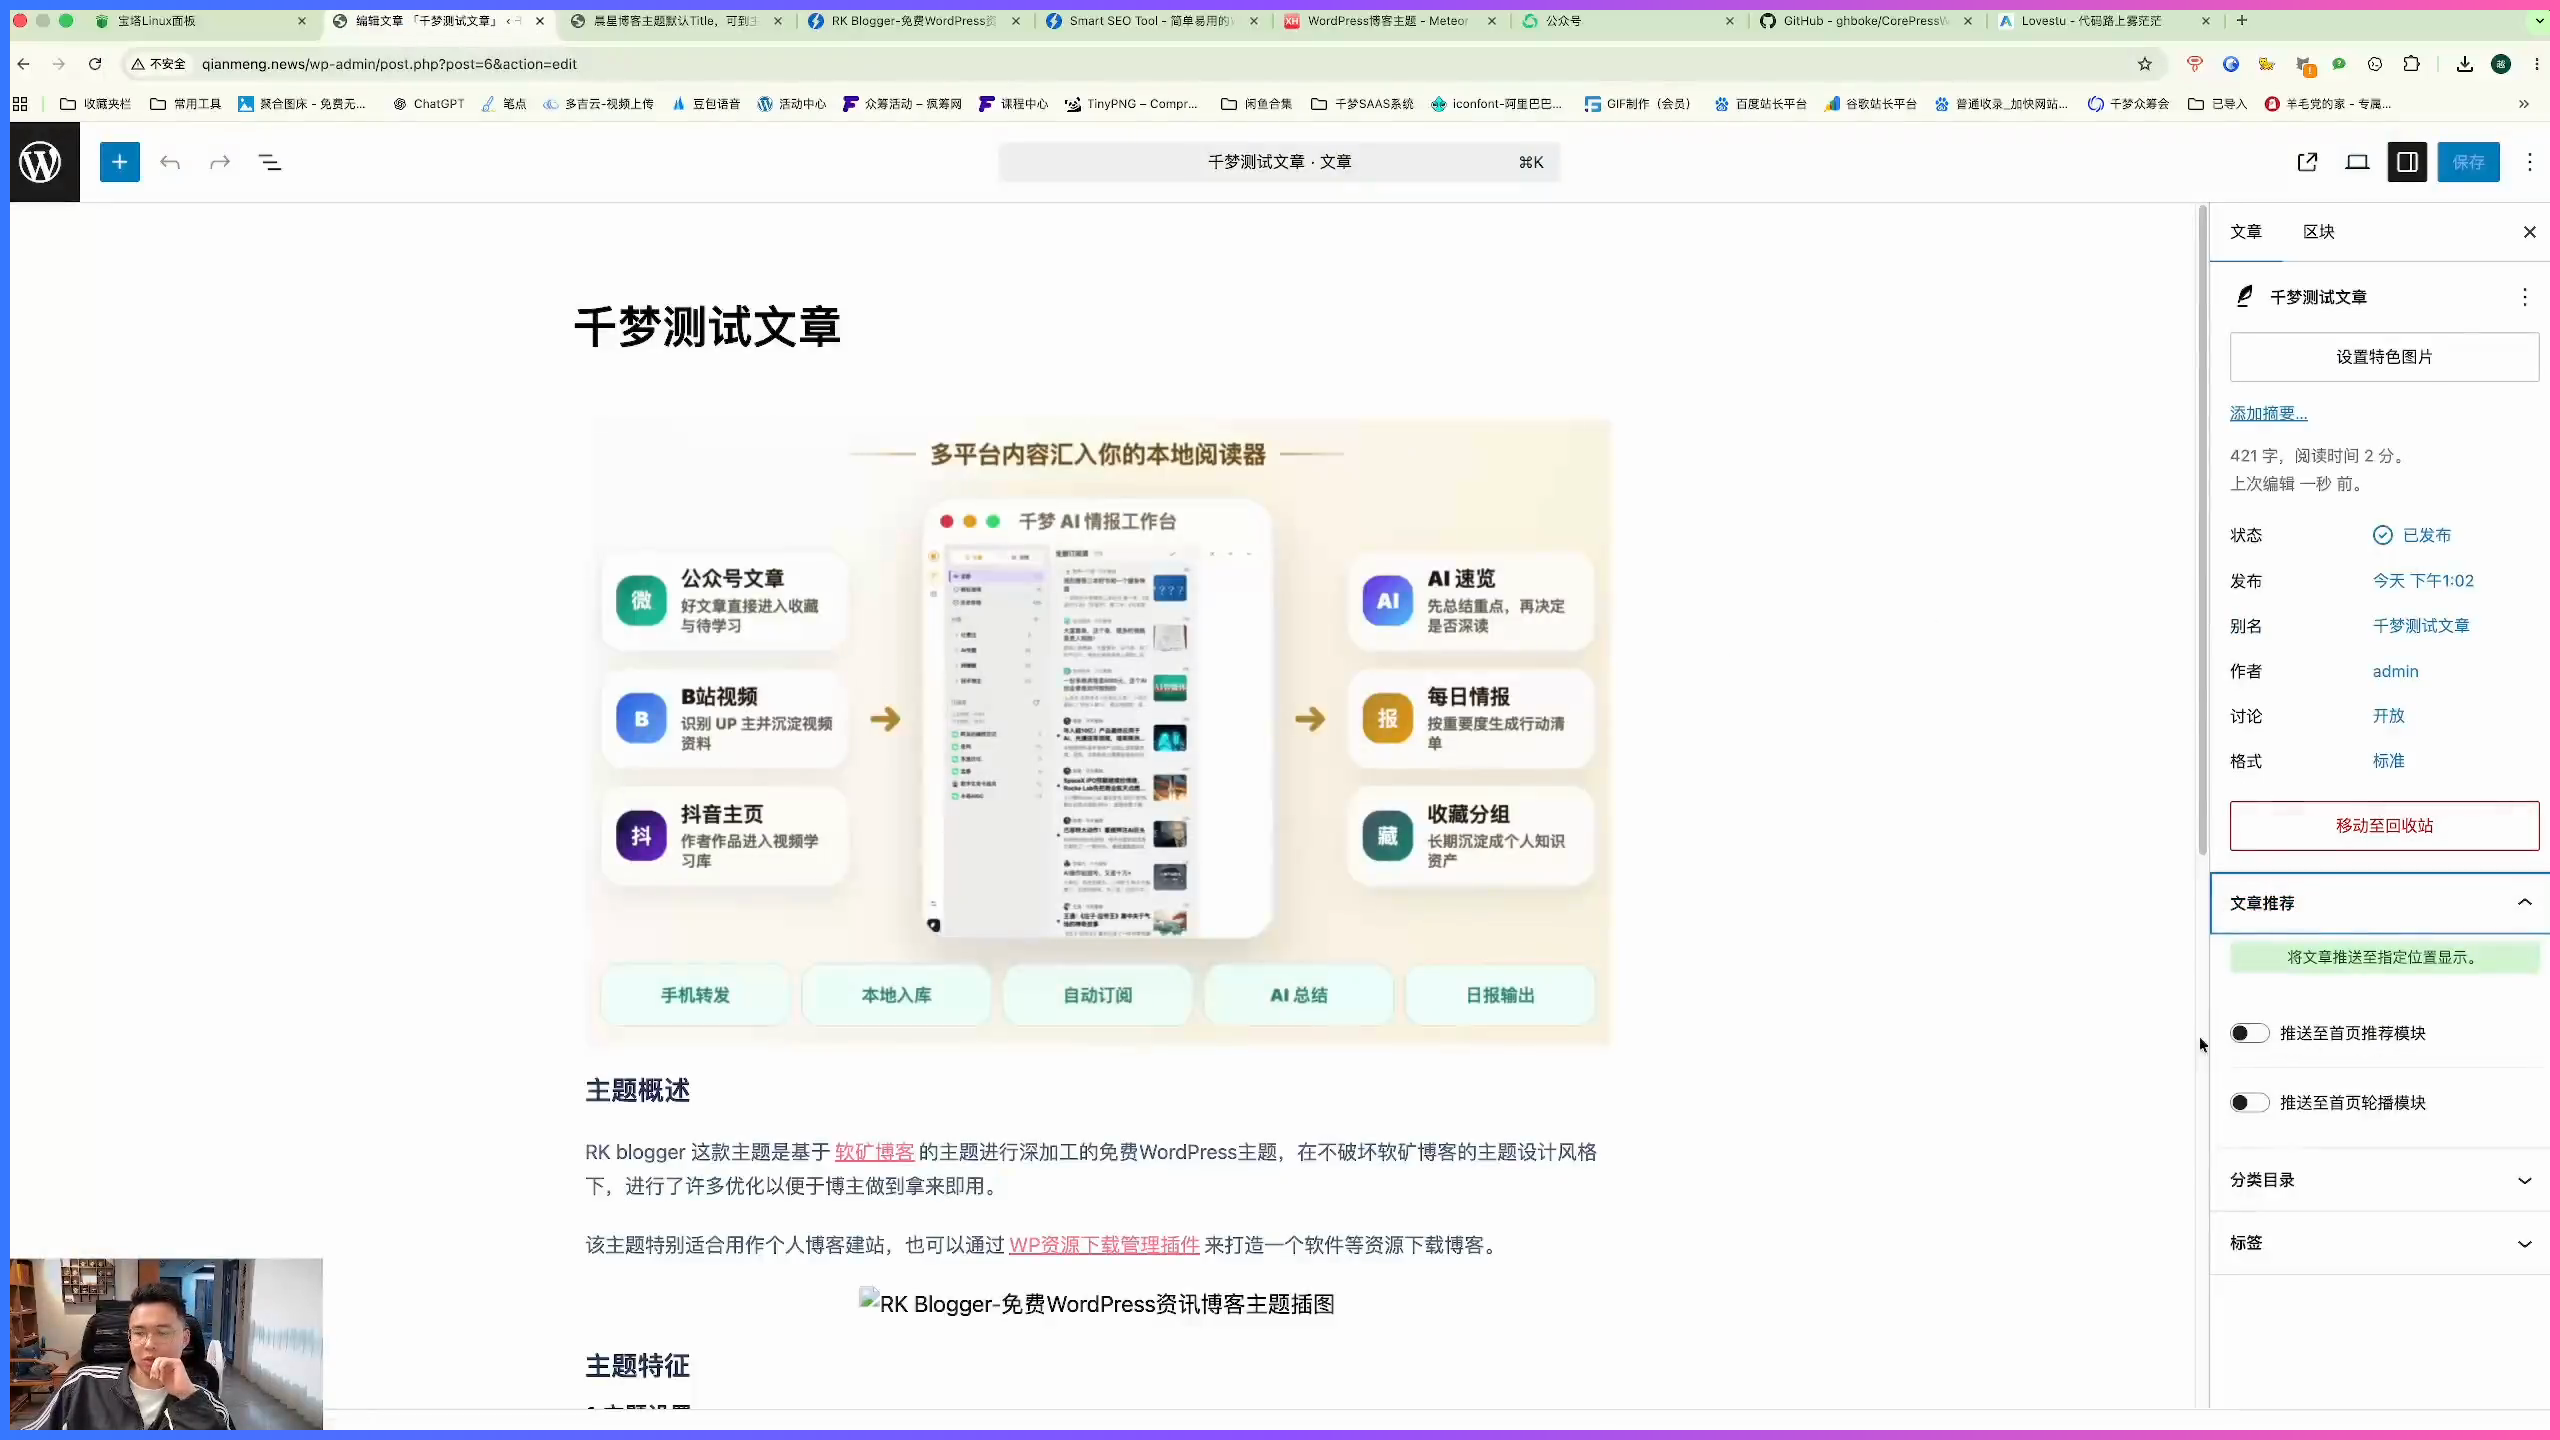Open the browser extensions puzzle icon

coord(2412,64)
